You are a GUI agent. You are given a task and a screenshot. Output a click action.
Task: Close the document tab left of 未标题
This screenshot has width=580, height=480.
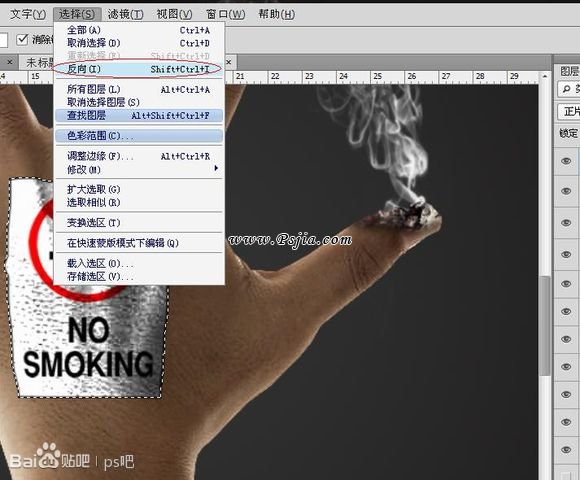[x=10, y=62]
